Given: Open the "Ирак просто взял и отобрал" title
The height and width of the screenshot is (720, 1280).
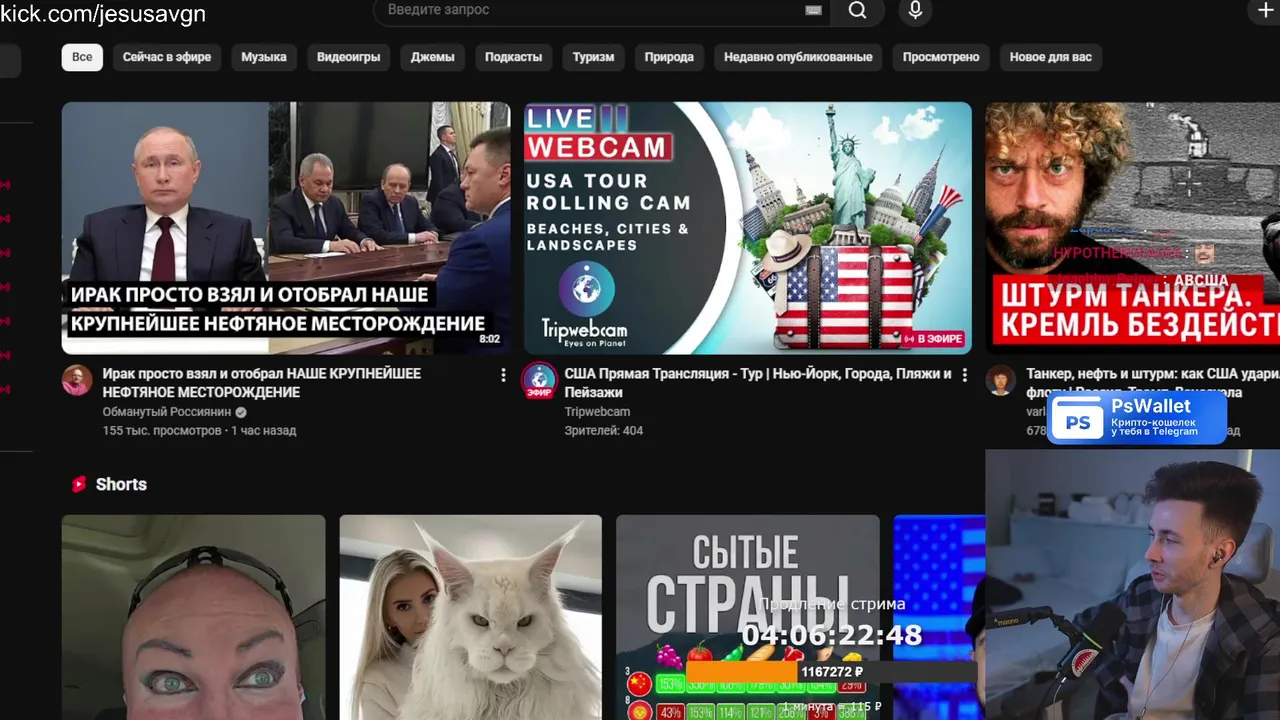Looking at the screenshot, I should [x=262, y=383].
